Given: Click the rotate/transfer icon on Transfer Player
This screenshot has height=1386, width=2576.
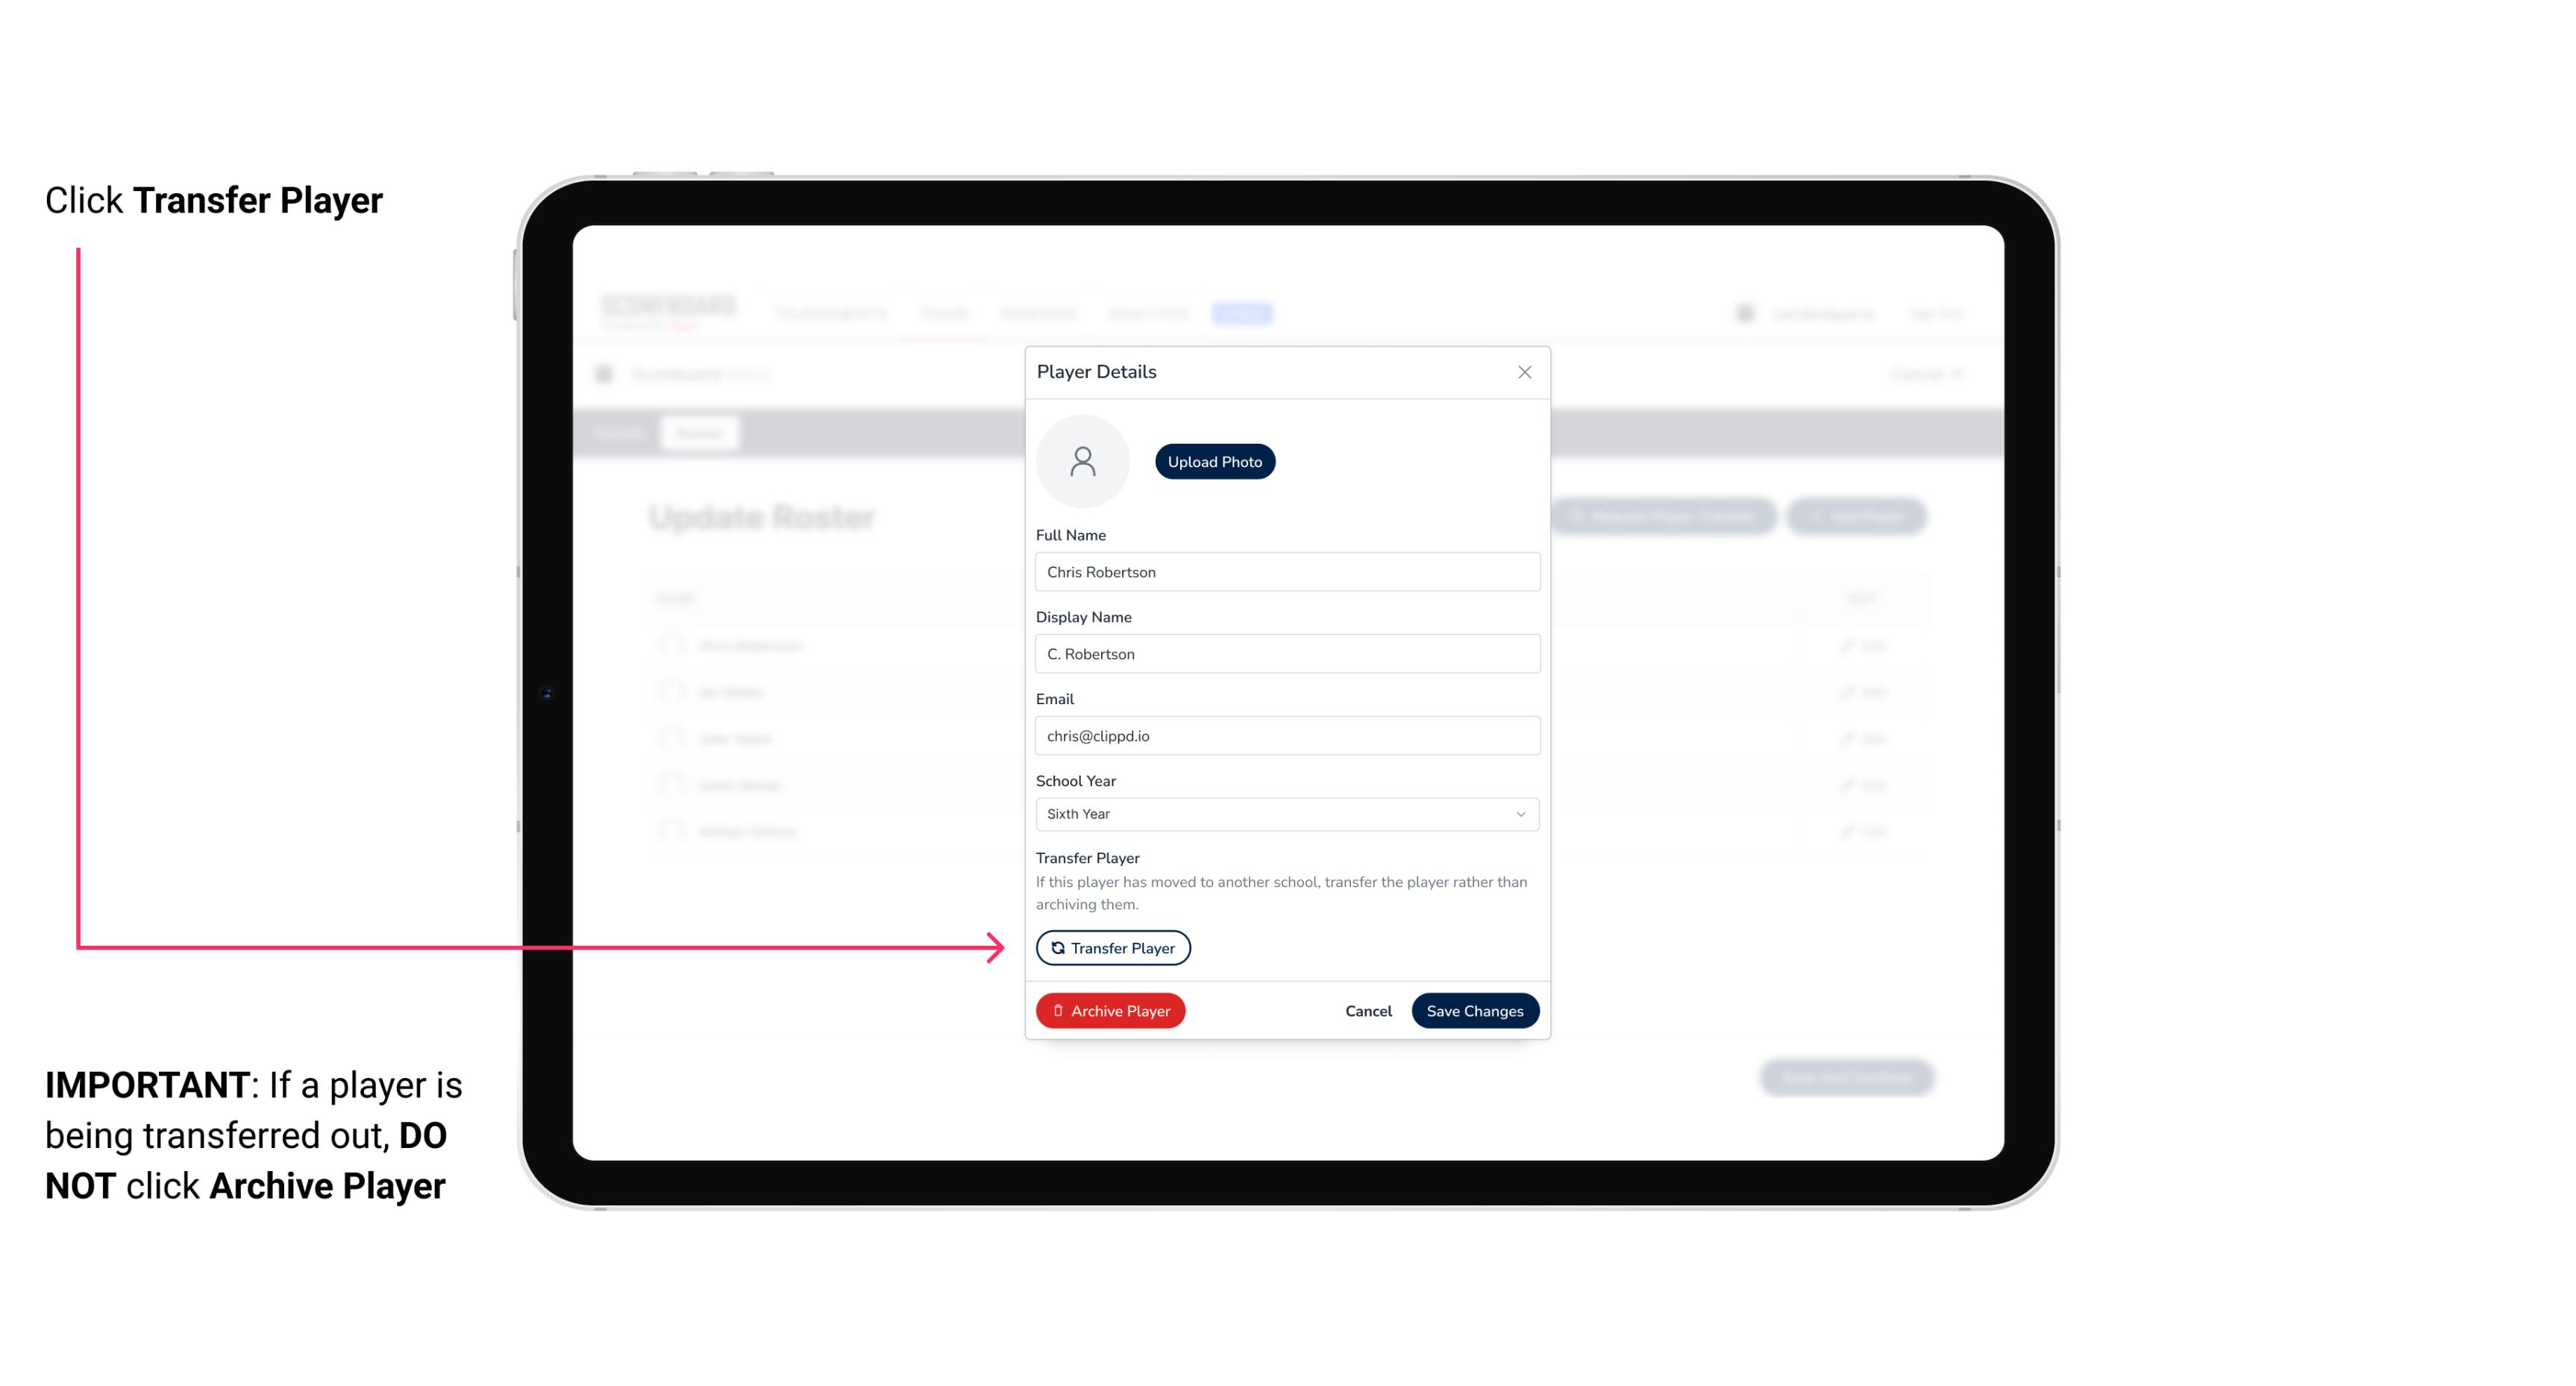Looking at the screenshot, I should point(1055,947).
